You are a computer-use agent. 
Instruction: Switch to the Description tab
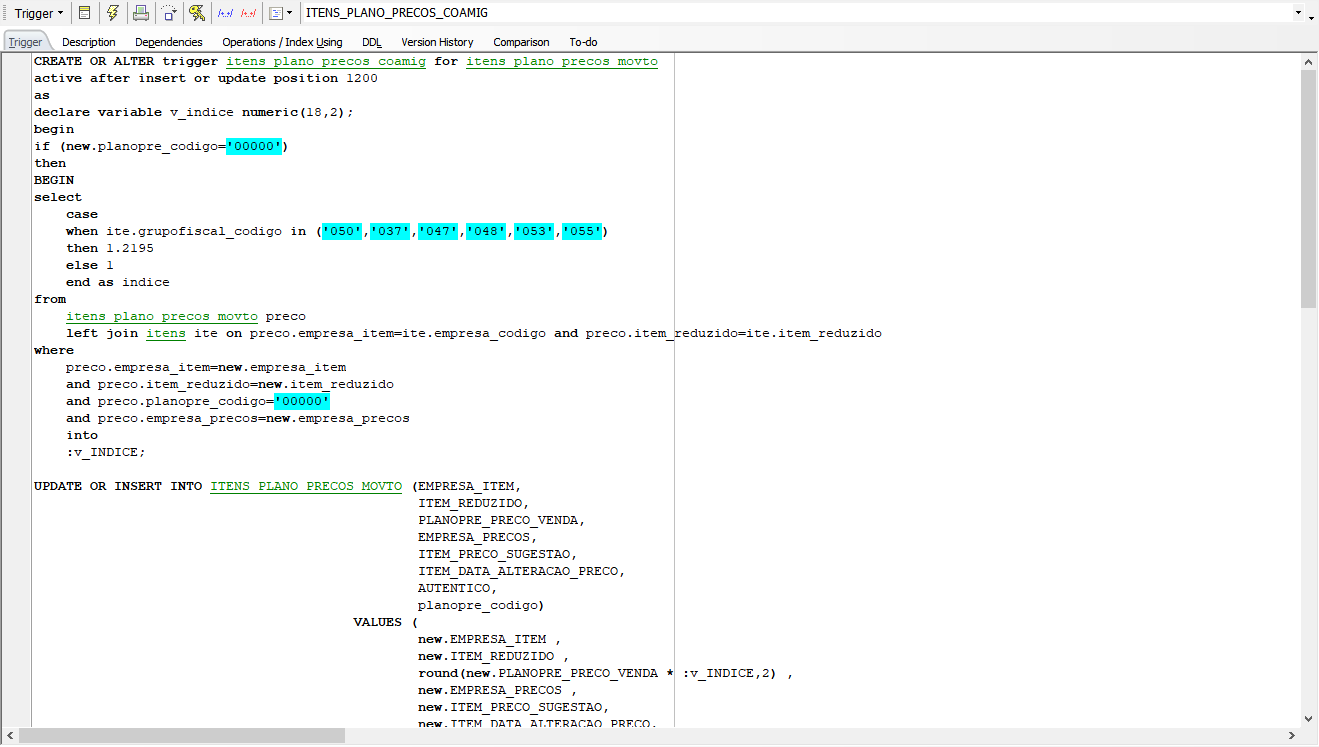click(x=89, y=42)
